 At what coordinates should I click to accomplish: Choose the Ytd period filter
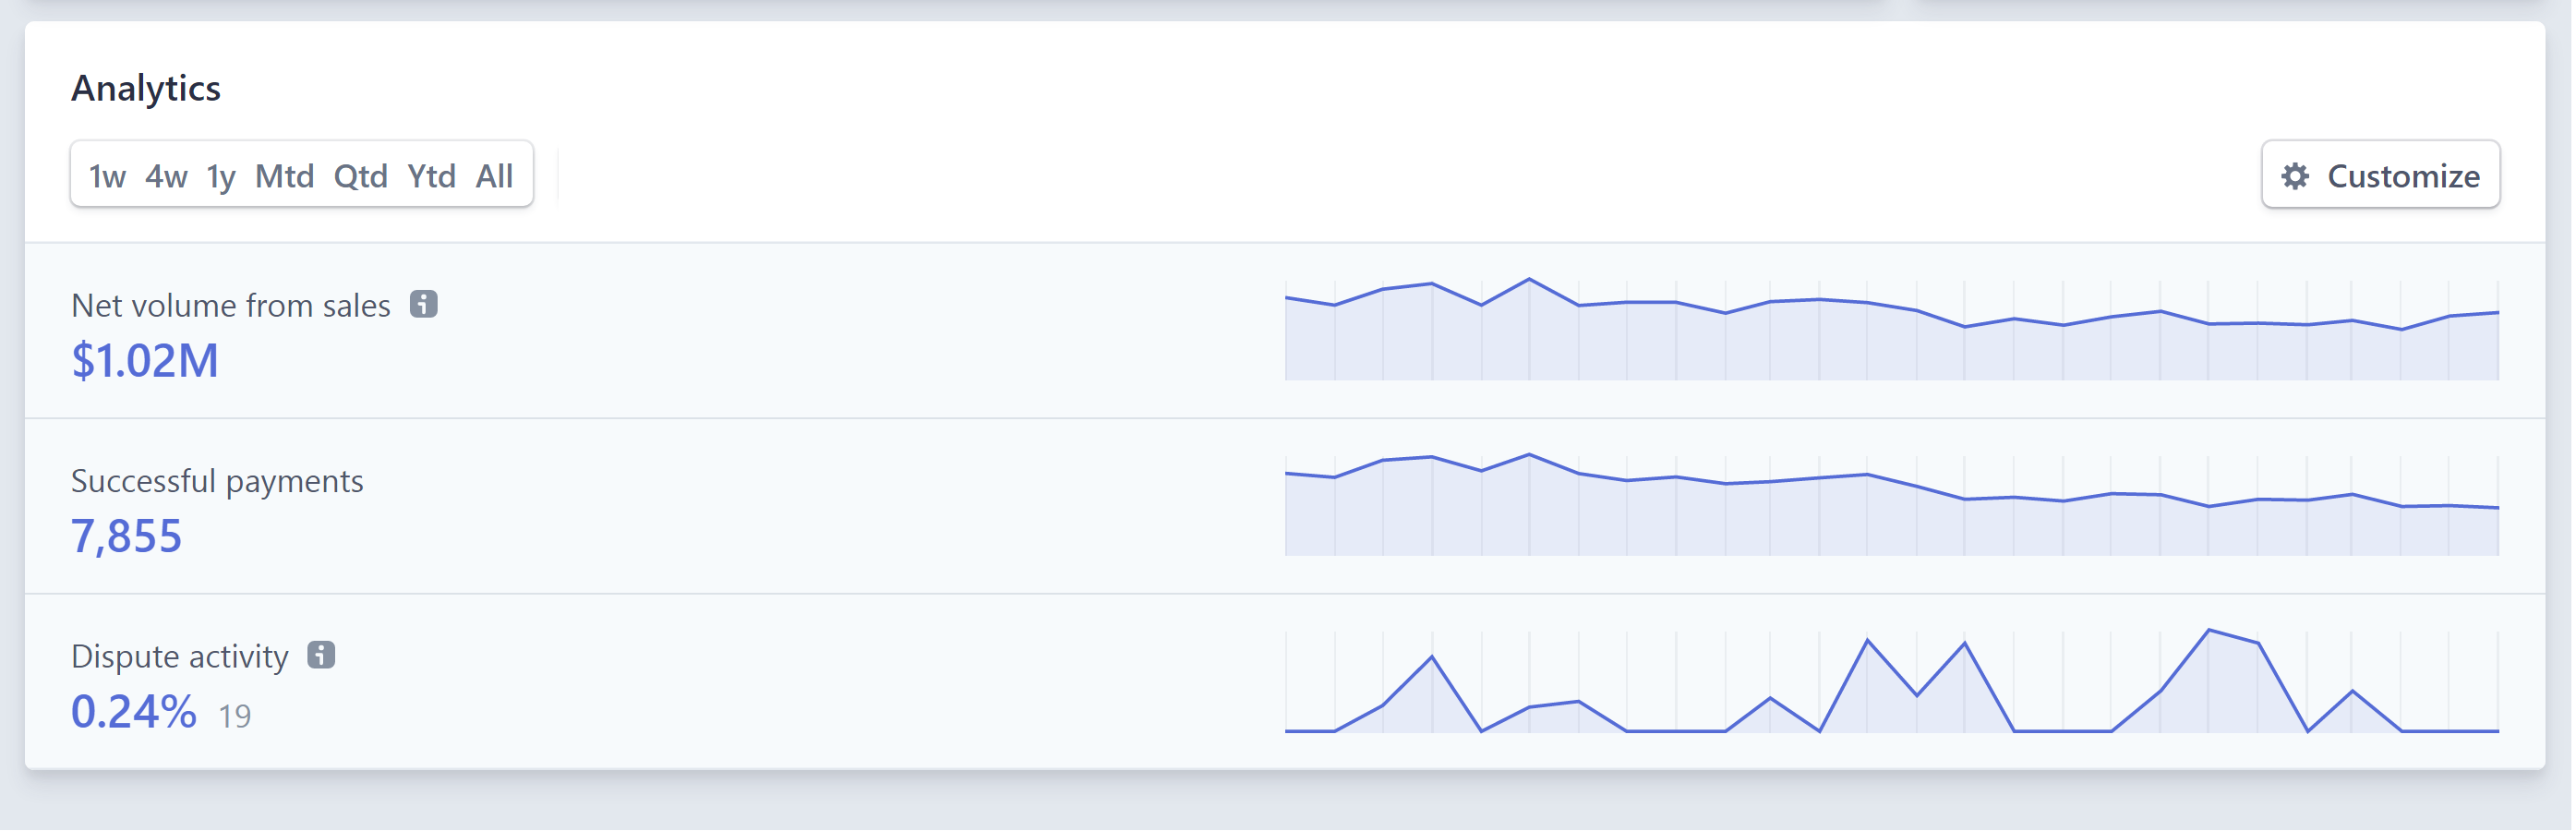coord(431,176)
